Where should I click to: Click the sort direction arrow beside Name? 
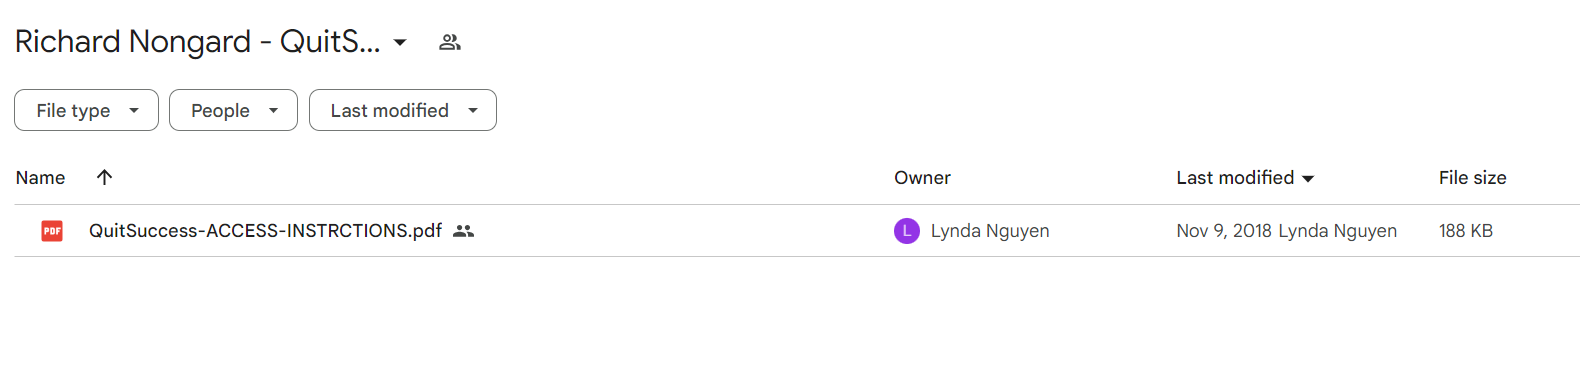[104, 177]
